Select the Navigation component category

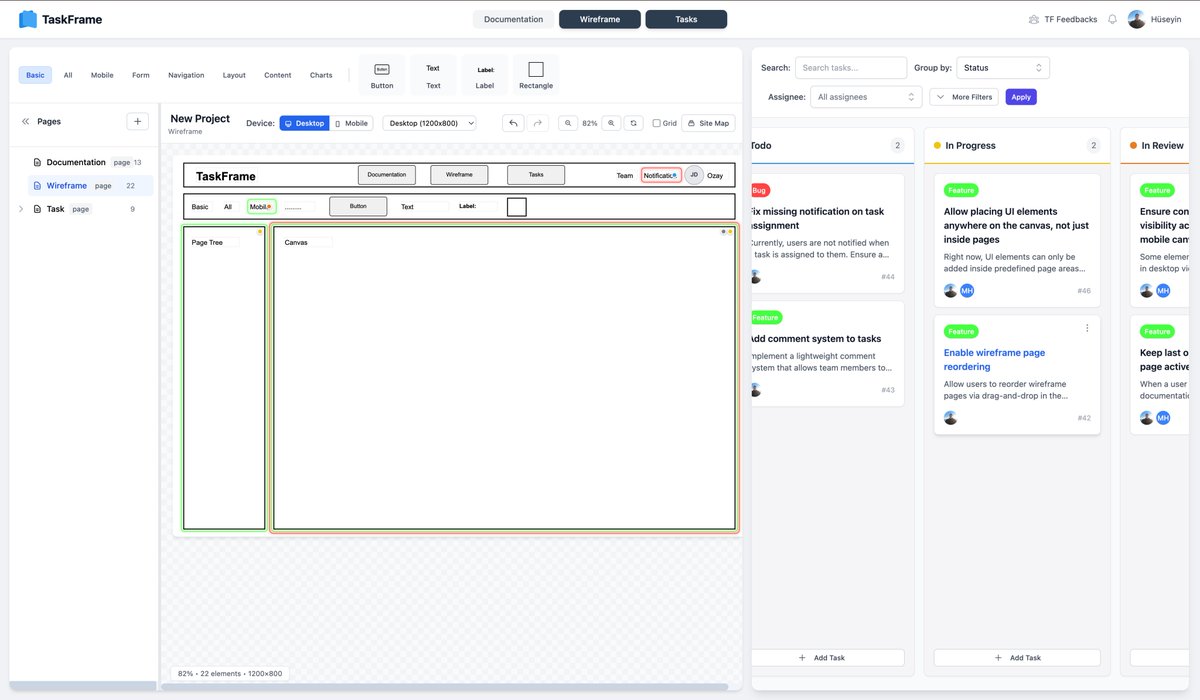pos(186,75)
